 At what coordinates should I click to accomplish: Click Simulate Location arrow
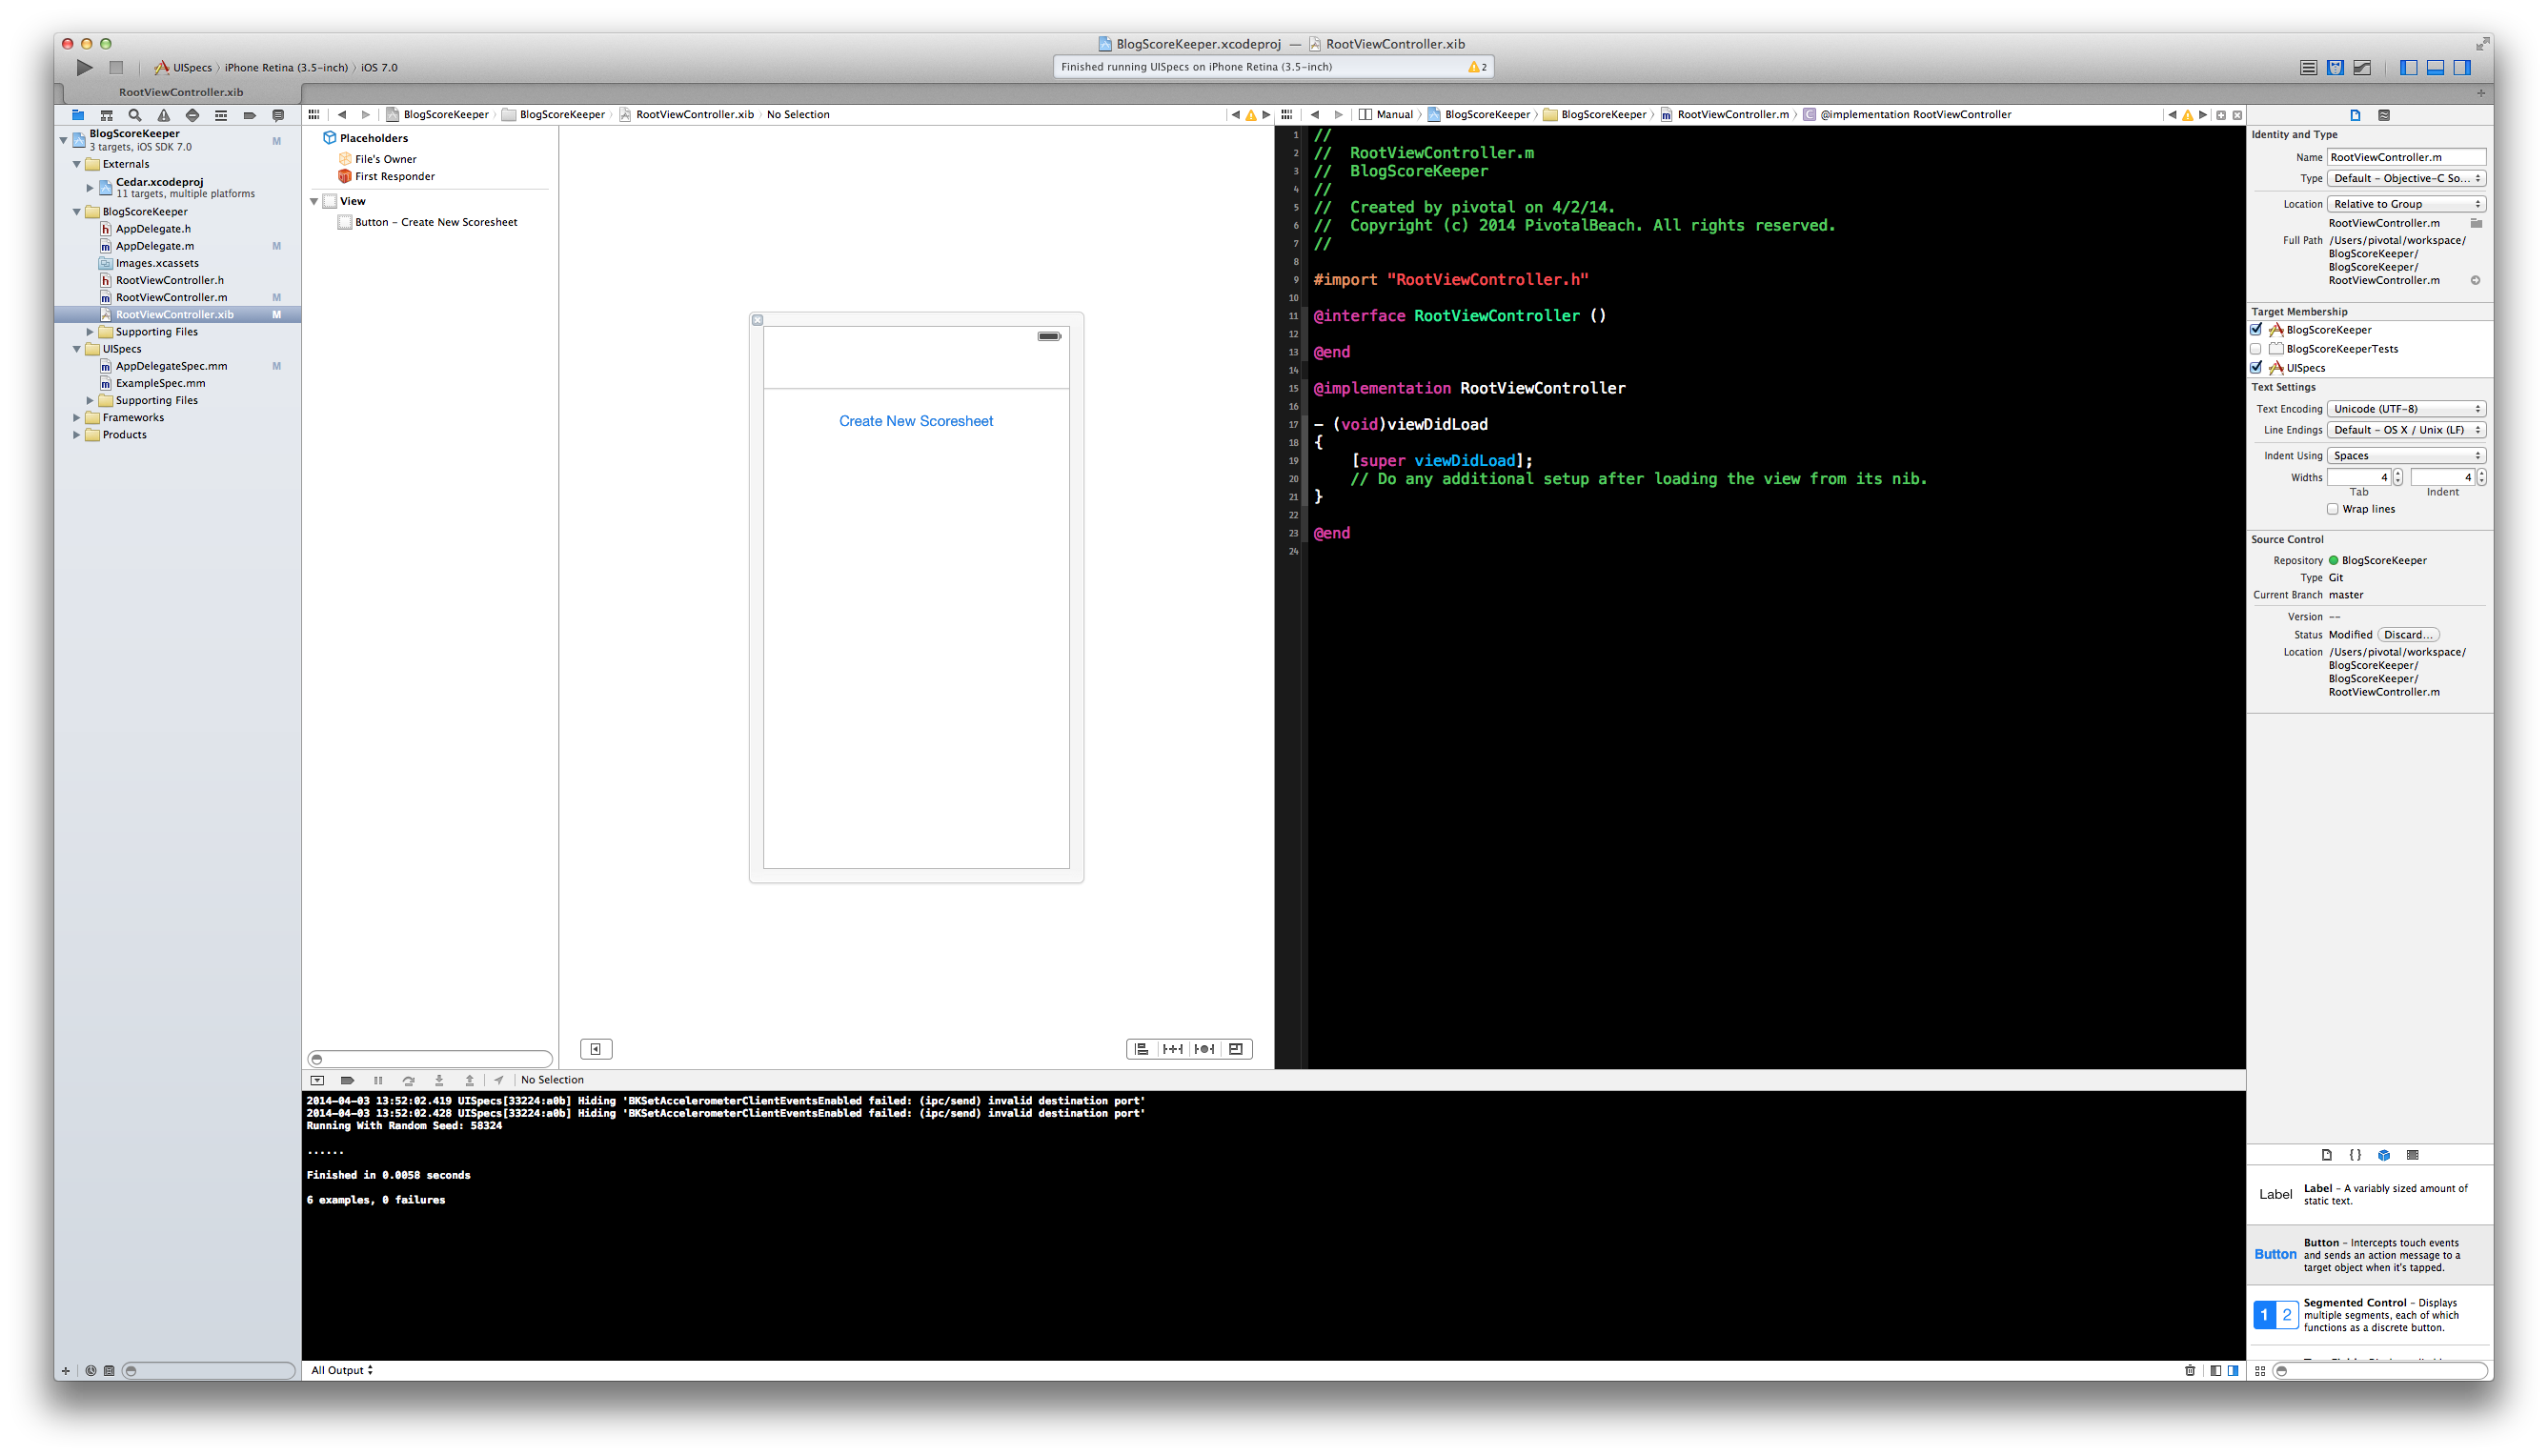(499, 1080)
